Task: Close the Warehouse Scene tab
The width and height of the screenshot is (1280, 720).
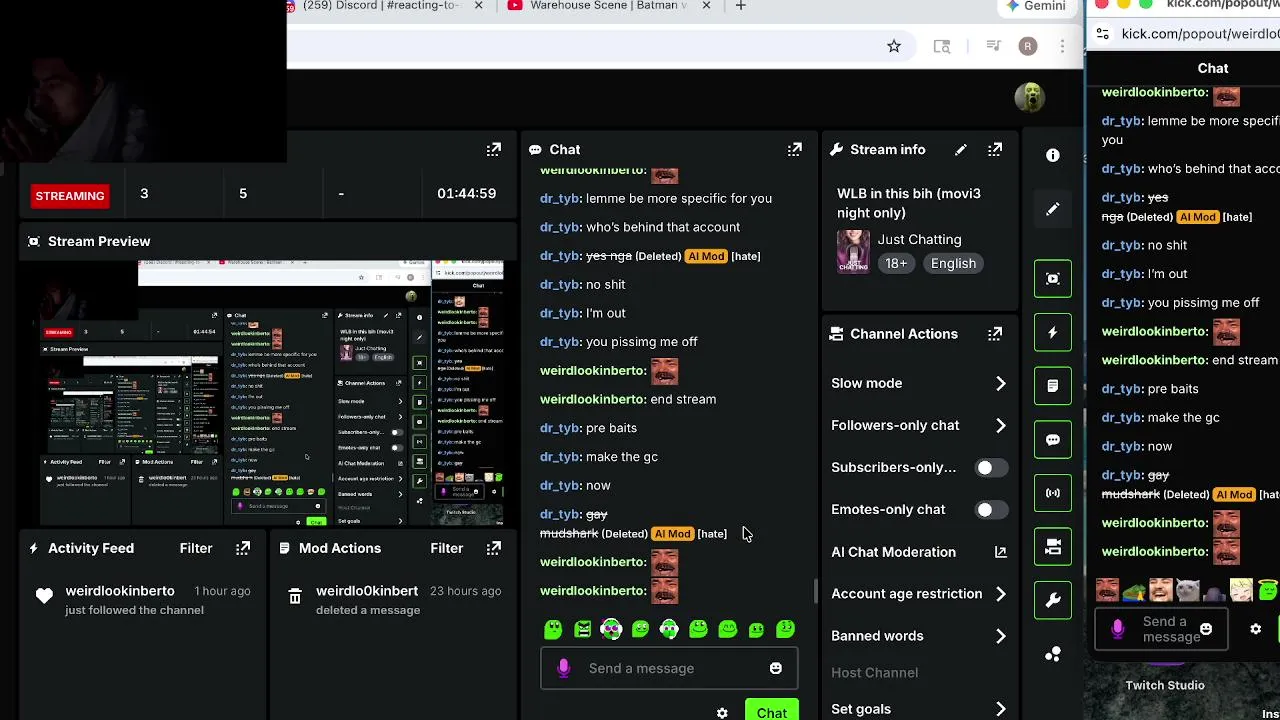Action: [x=706, y=6]
